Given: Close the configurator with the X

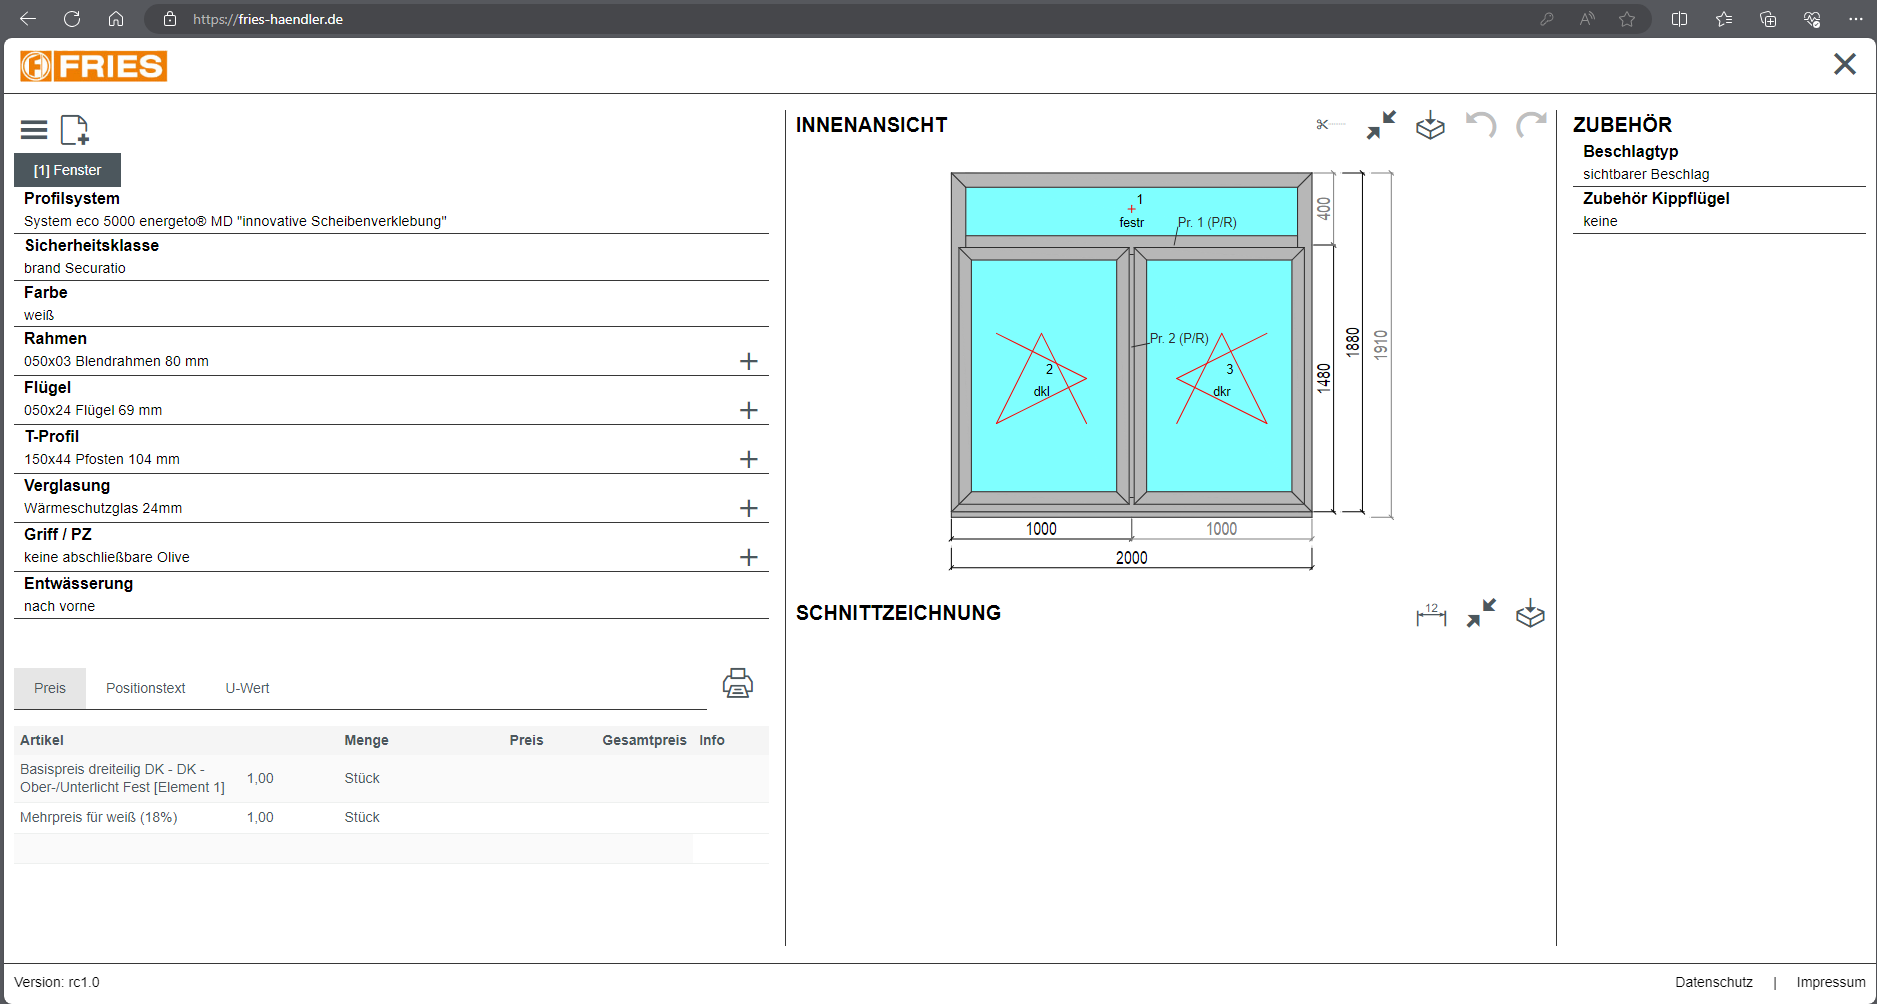Looking at the screenshot, I should coord(1845,64).
